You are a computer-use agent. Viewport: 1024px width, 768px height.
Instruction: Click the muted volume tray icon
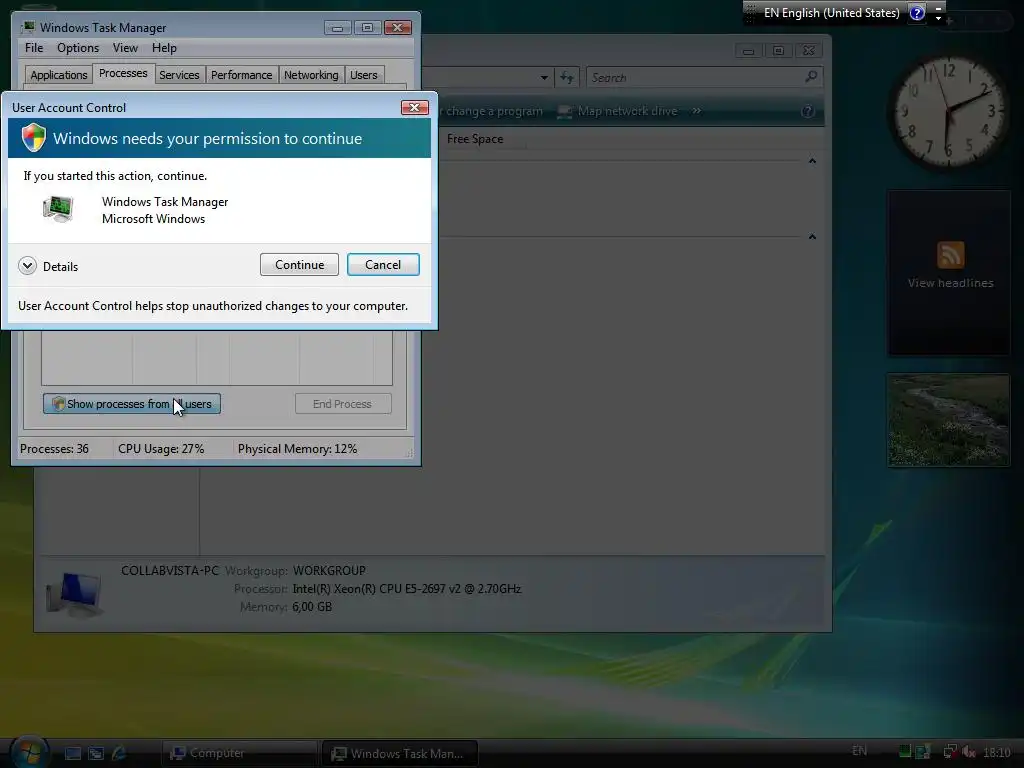point(968,752)
